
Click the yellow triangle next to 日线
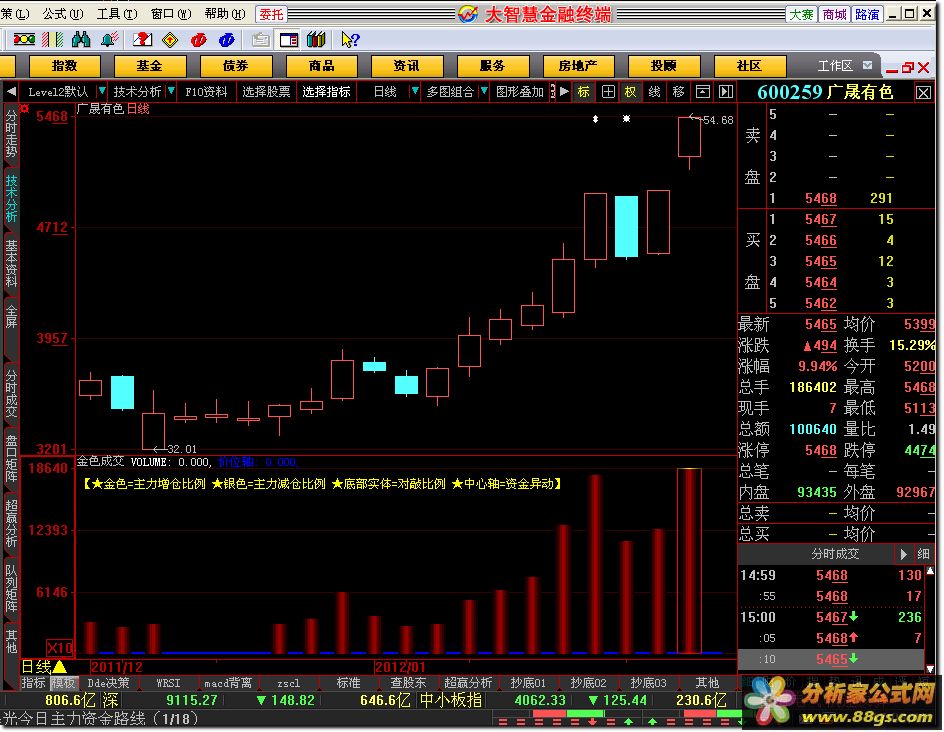coord(60,666)
